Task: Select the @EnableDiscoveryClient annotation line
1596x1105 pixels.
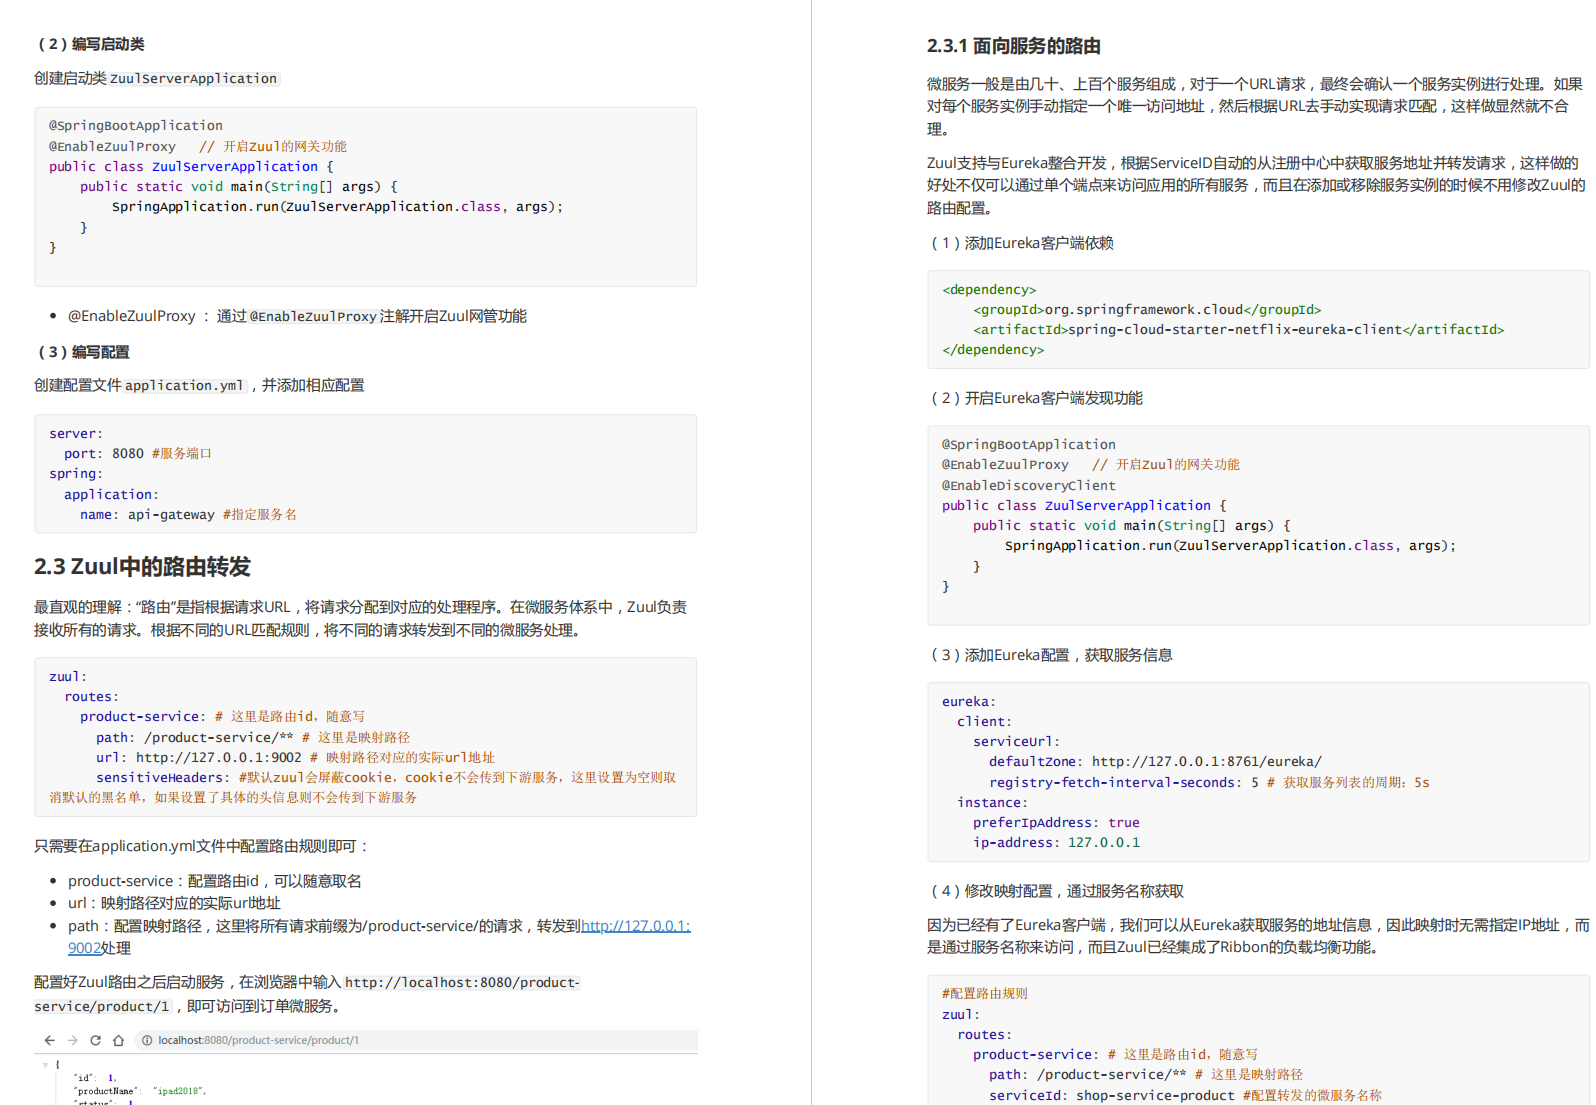Action: click(x=1028, y=485)
